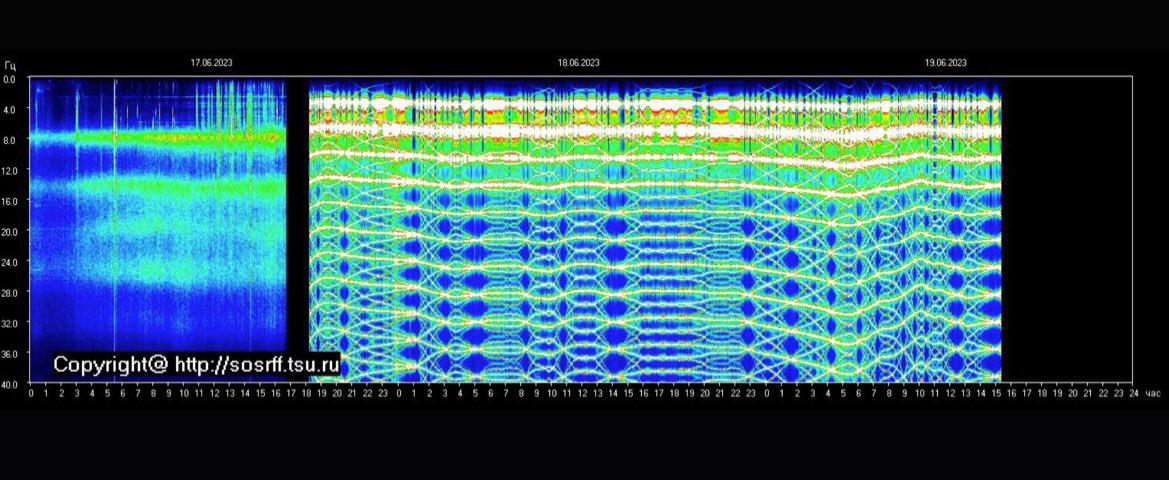
Task: Click the black data gap in the spectrogram
Action: 298,230
